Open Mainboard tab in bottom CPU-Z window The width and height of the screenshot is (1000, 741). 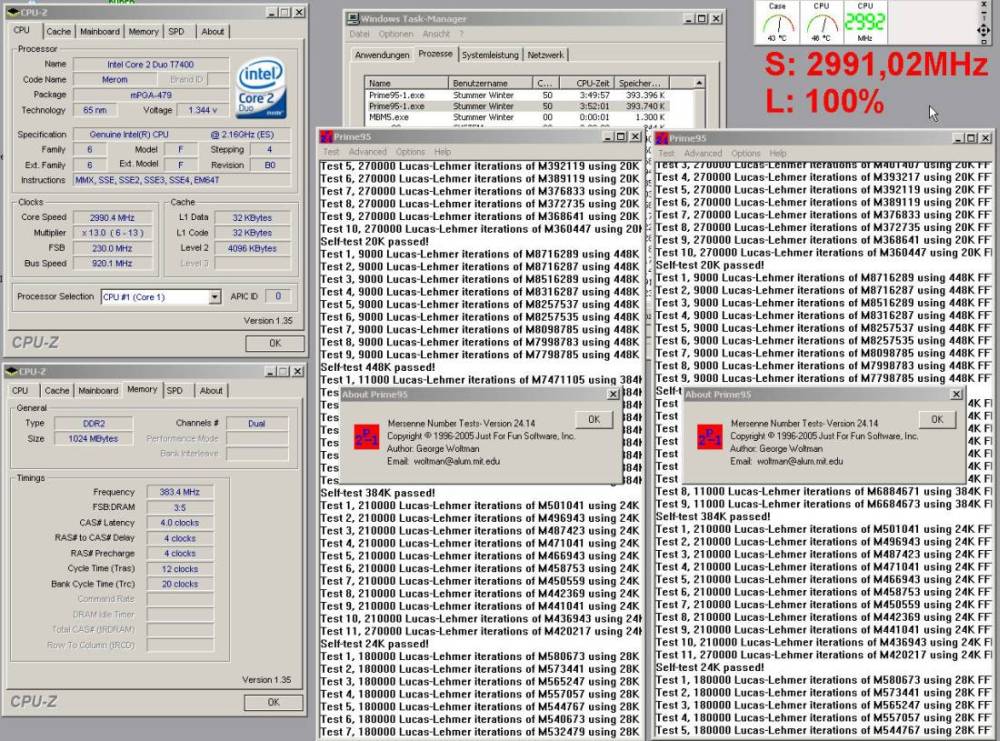click(x=98, y=390)
